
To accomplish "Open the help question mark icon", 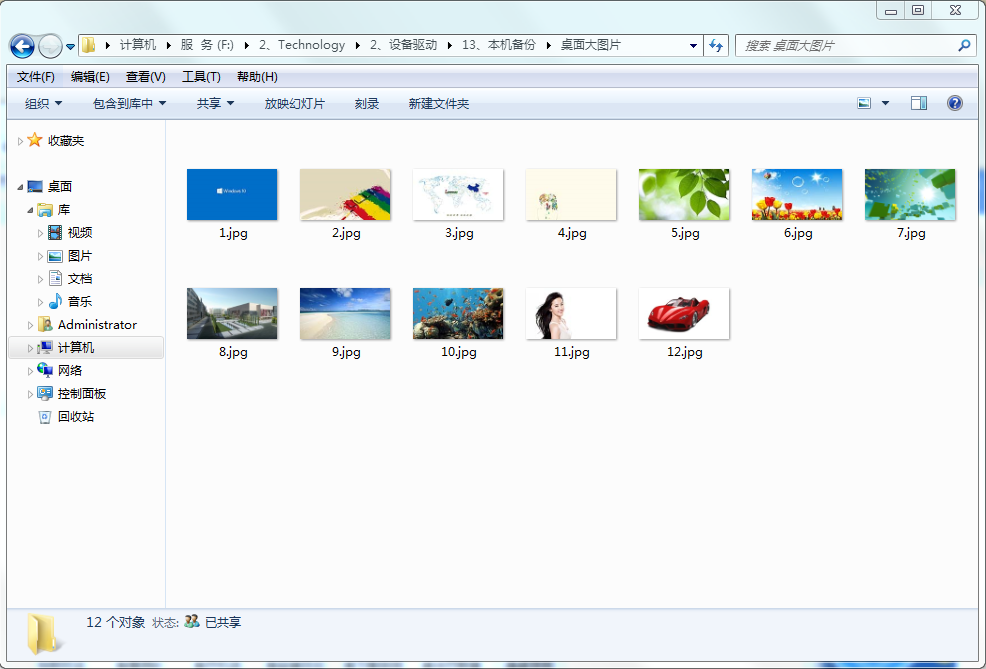I will click(954, 103).
